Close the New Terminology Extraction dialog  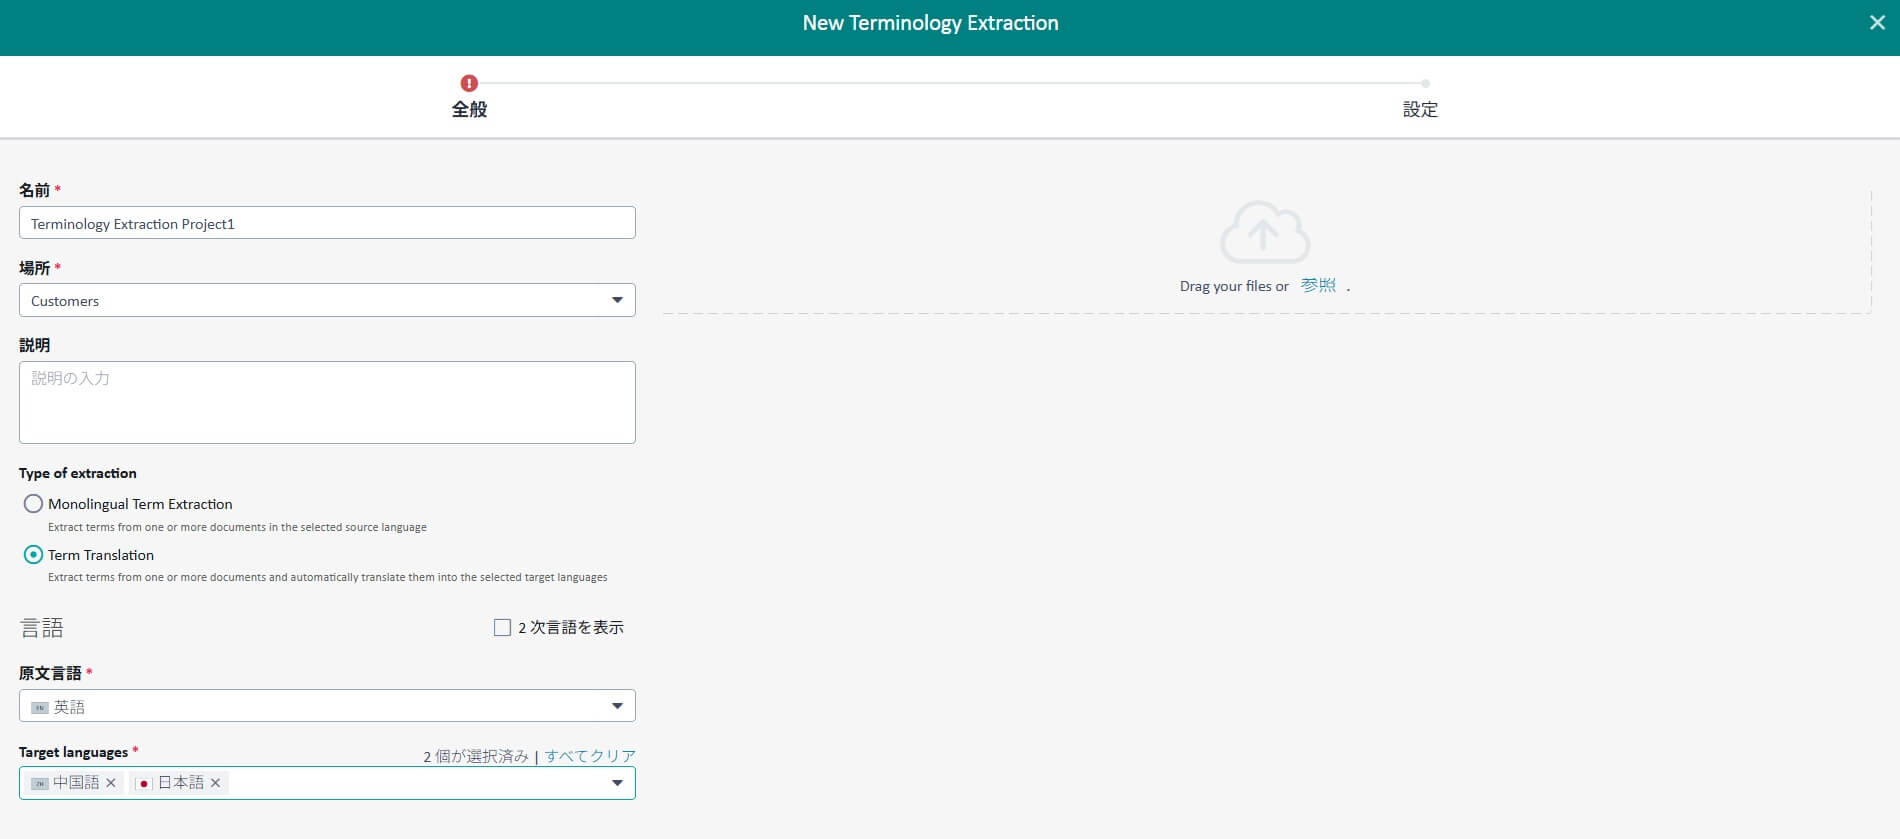point(1877,23)
